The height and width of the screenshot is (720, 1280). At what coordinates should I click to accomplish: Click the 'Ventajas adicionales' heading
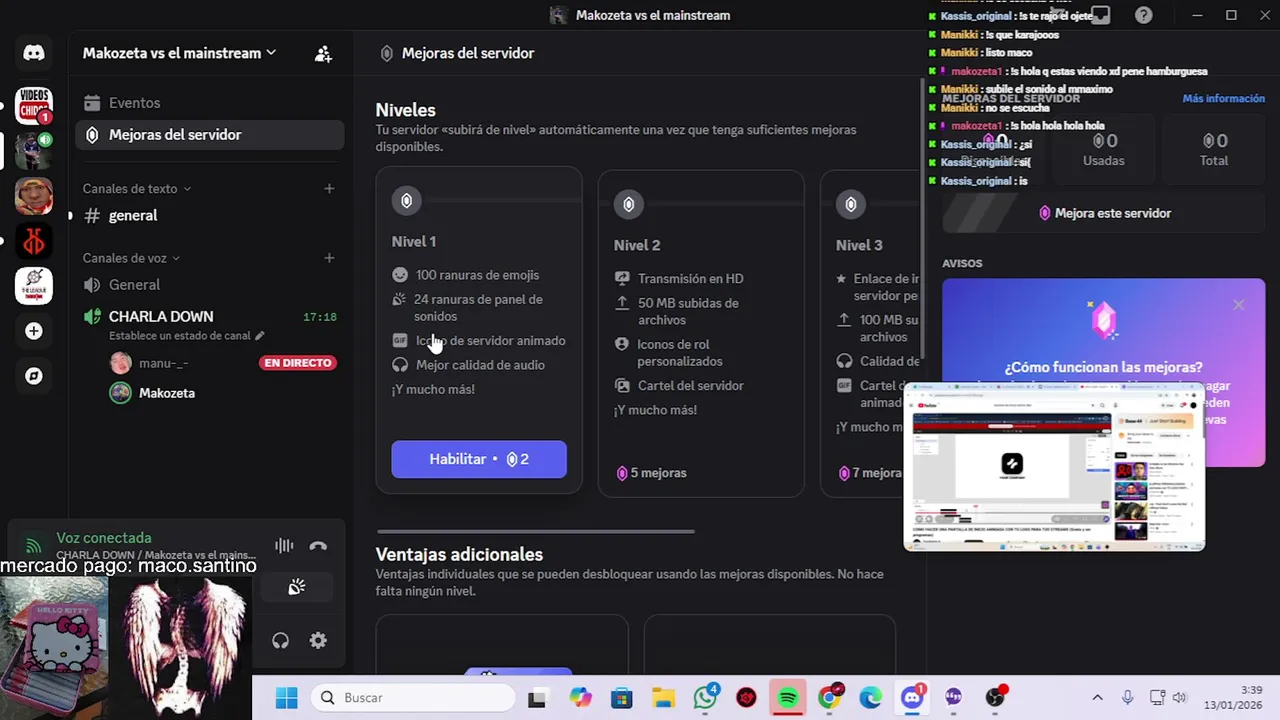[459, 554]
